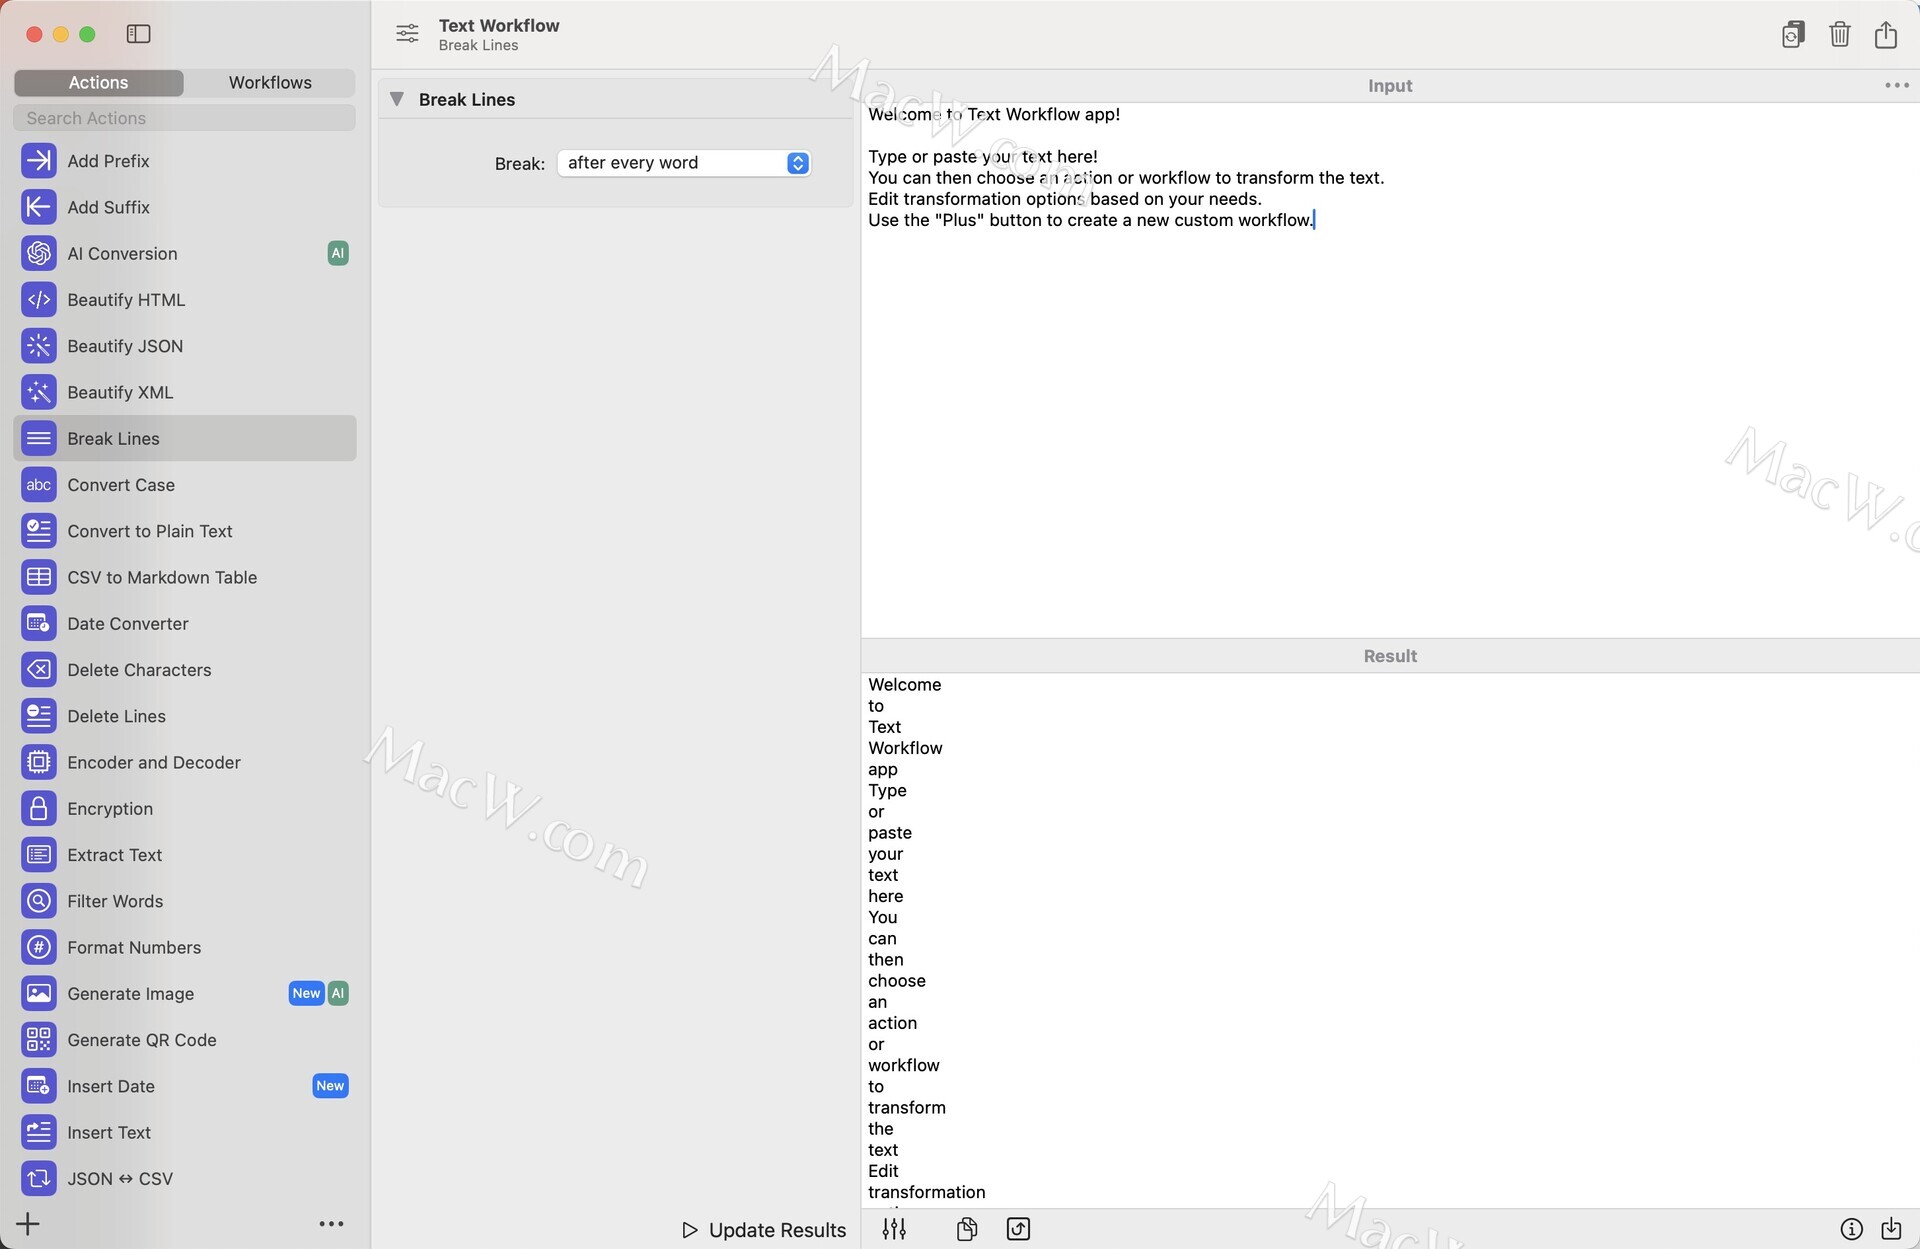Select the Insert Text action

click(x=185, y=1132)
